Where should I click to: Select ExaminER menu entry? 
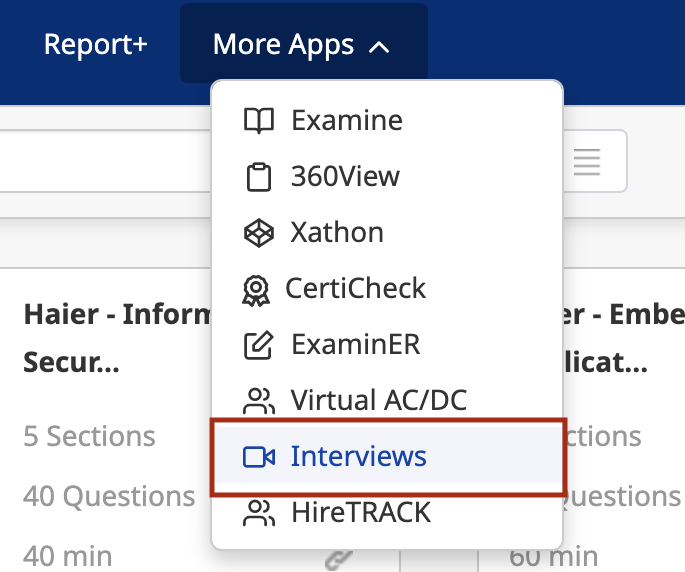(387, 344)
